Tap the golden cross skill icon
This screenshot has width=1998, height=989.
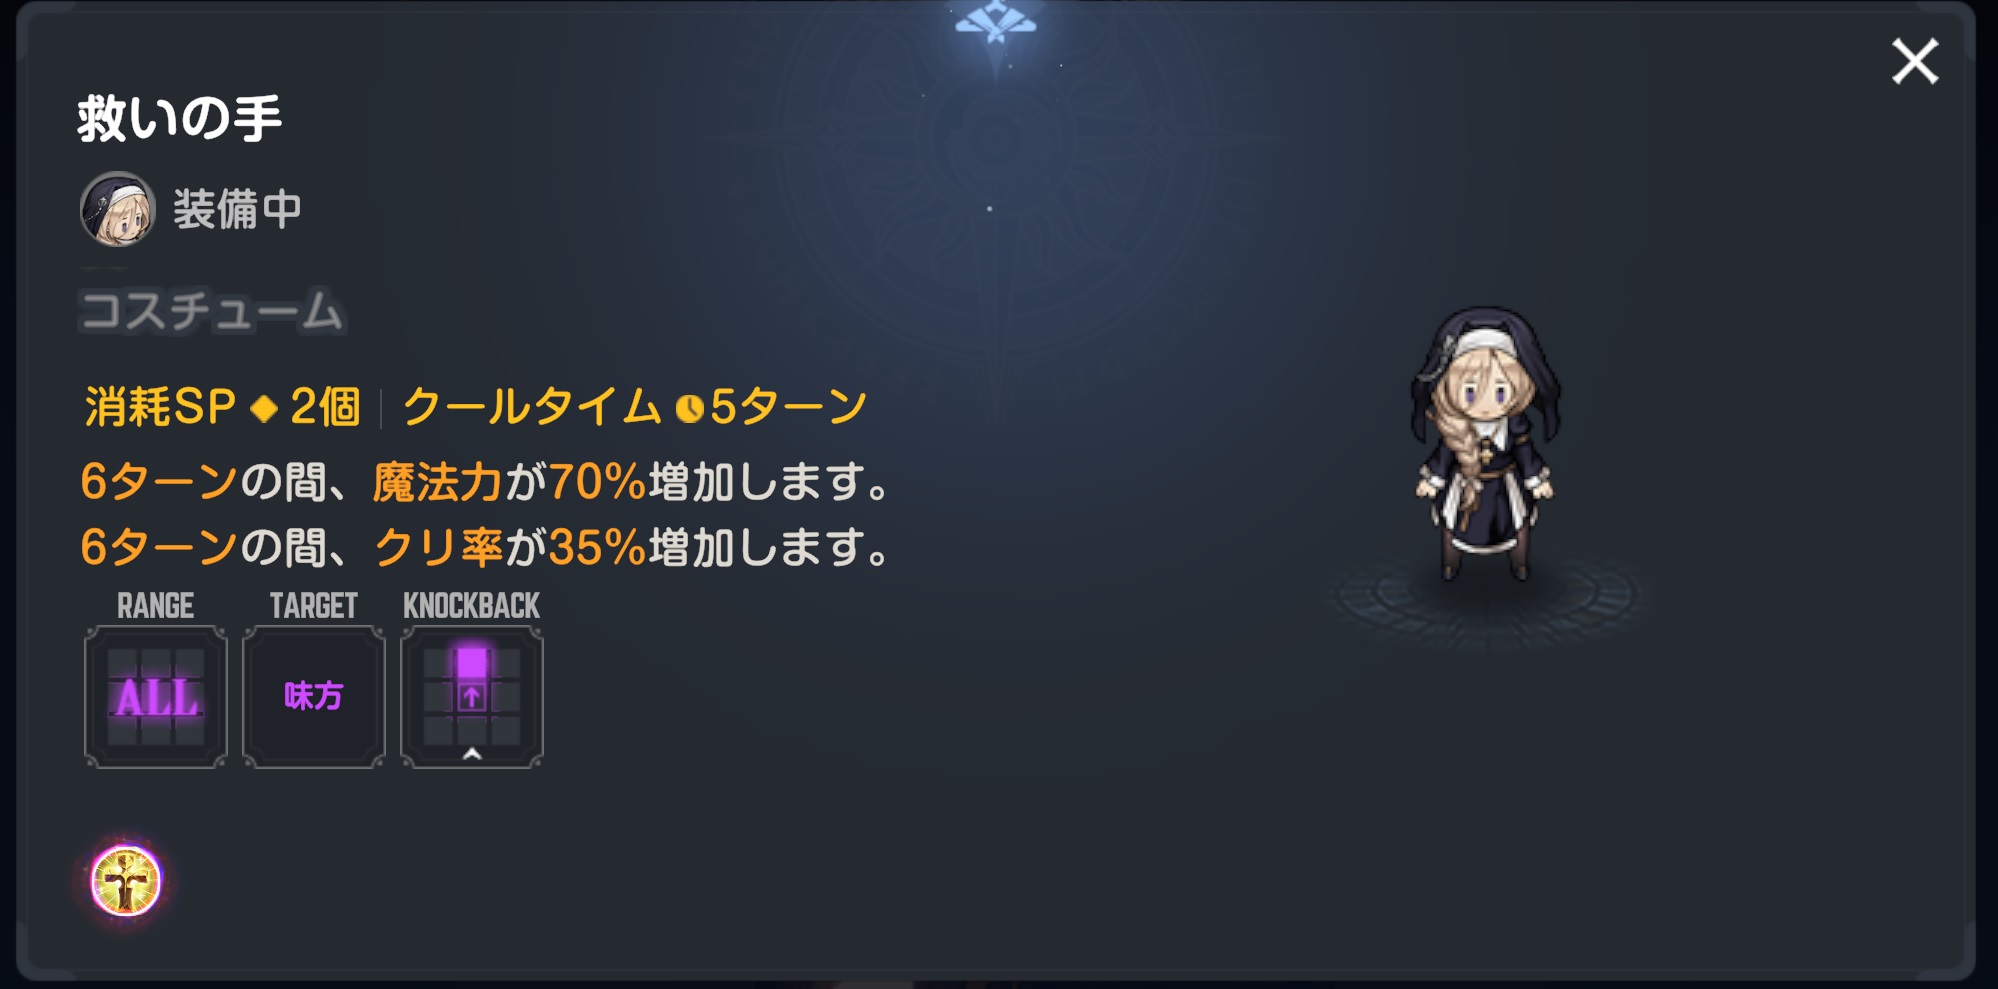pyautogui.click(x=126, y=881)
